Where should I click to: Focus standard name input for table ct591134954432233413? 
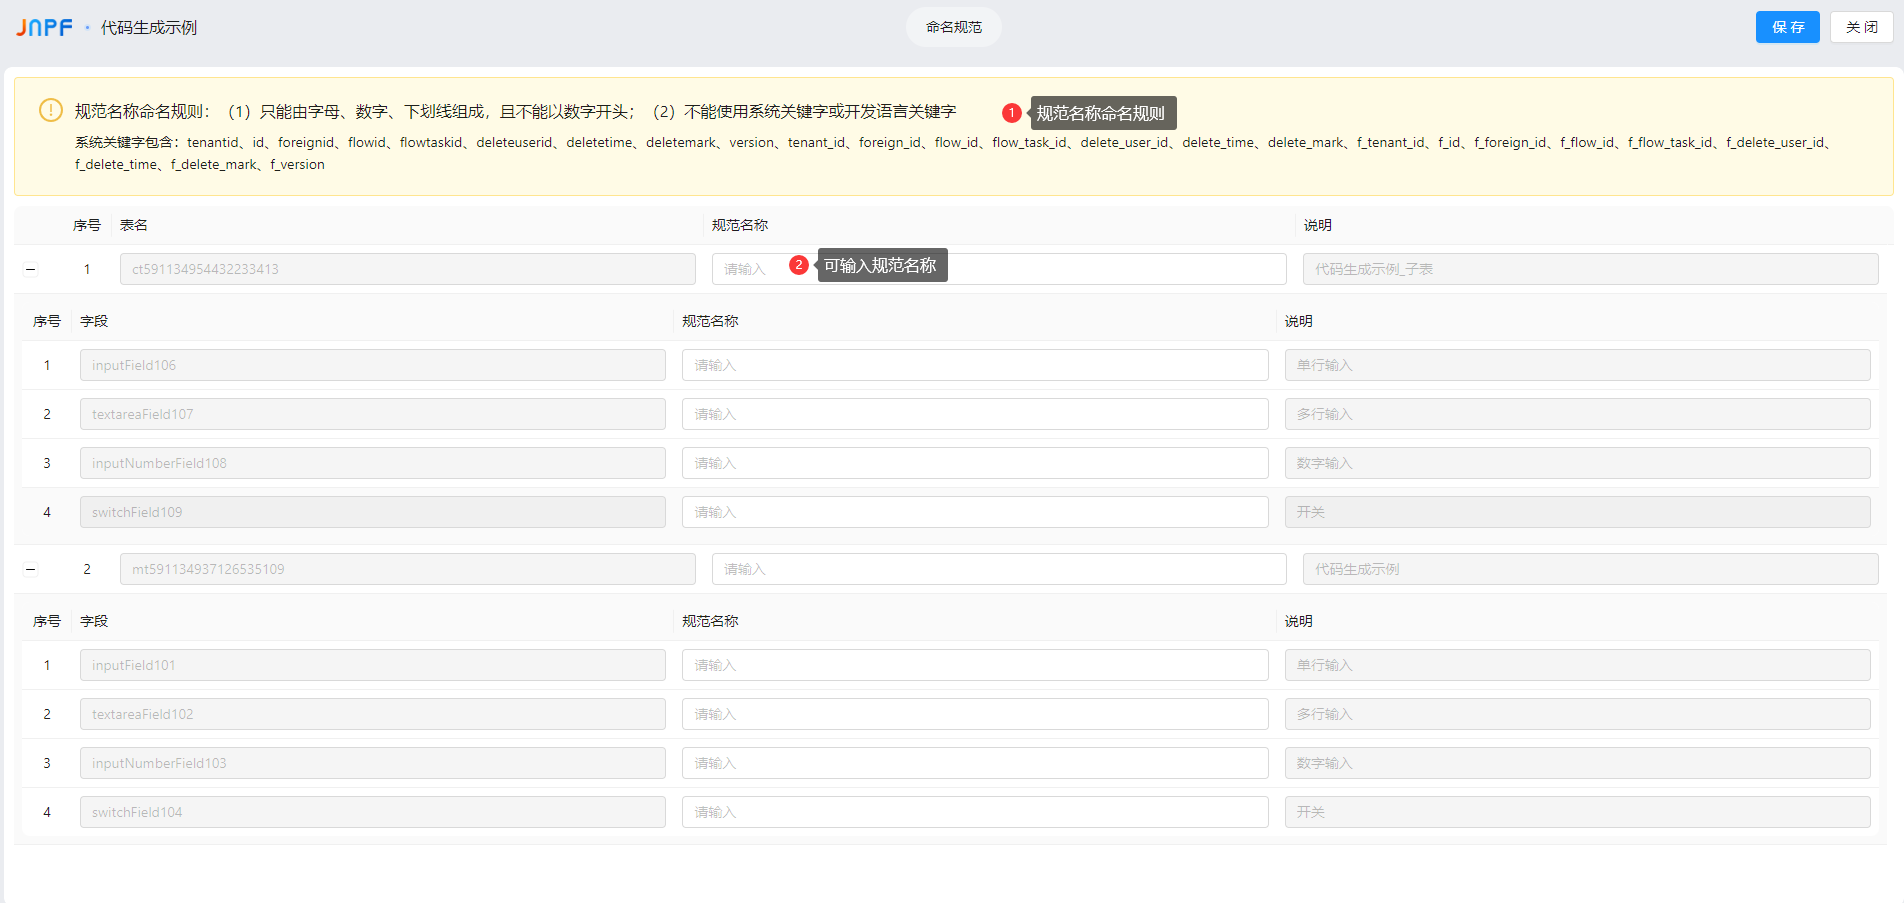pos(1100,269)
